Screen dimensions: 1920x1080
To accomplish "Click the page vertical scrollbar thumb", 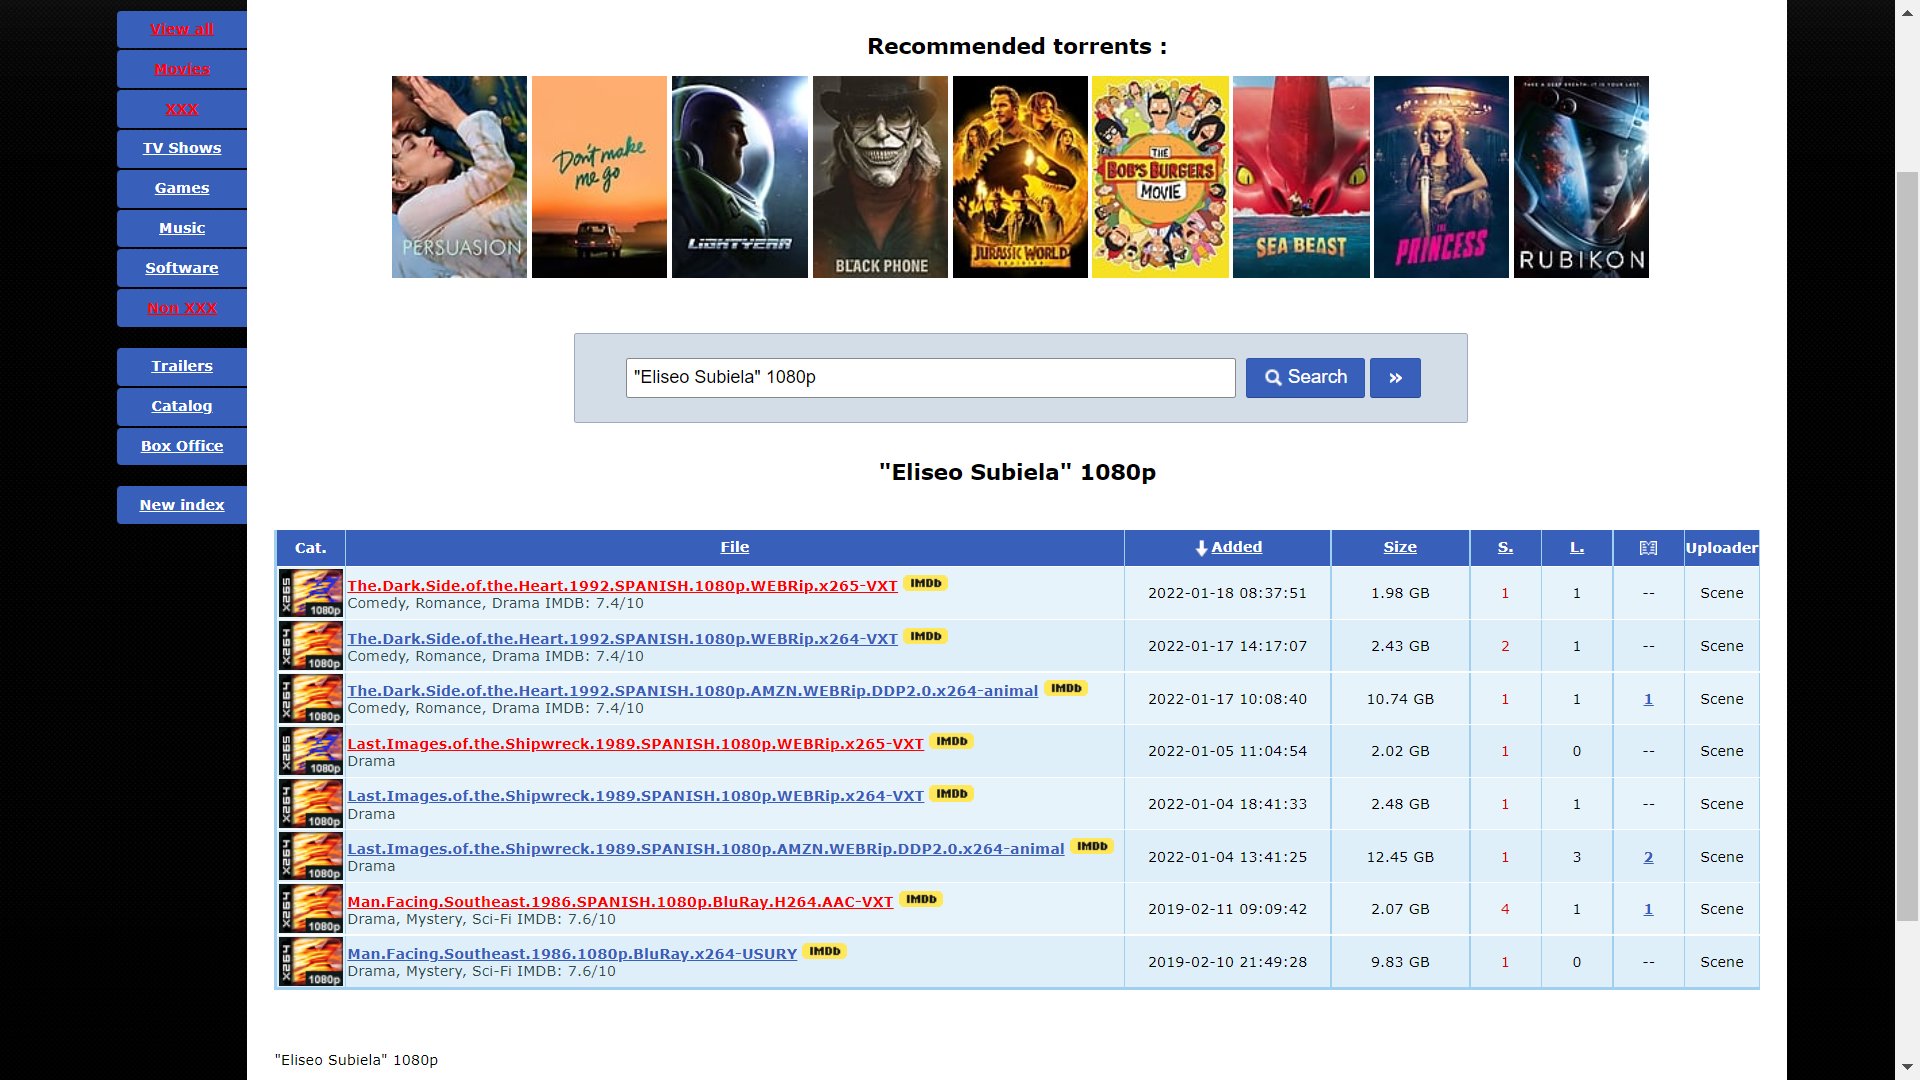I will tap(1907, 545).
